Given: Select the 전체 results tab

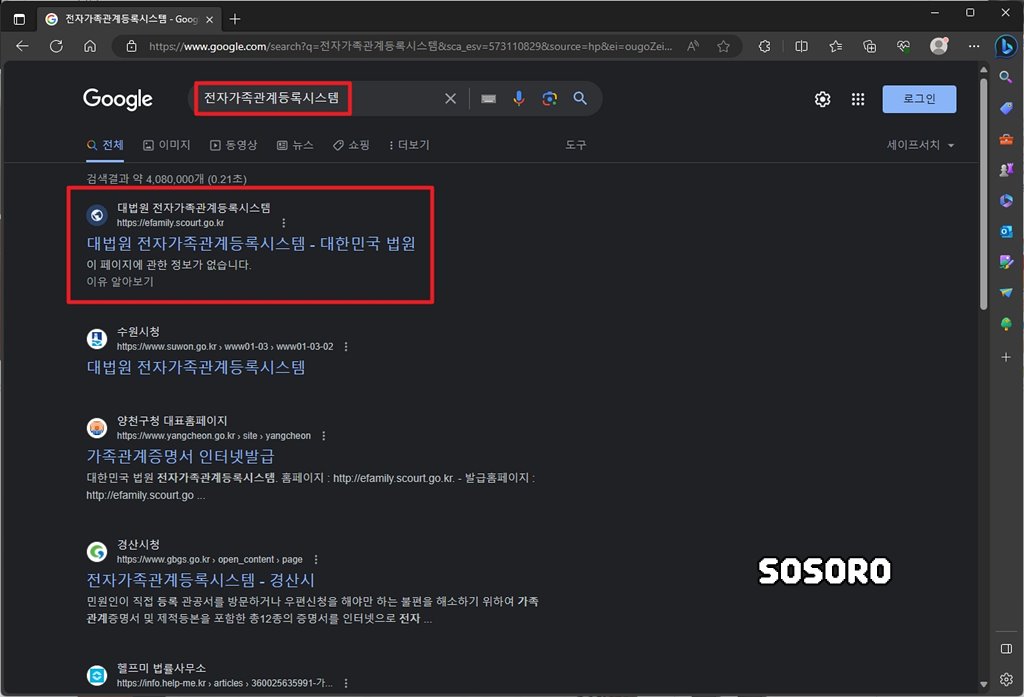Looking at the screenshot, I should click(x=105, y=145).
